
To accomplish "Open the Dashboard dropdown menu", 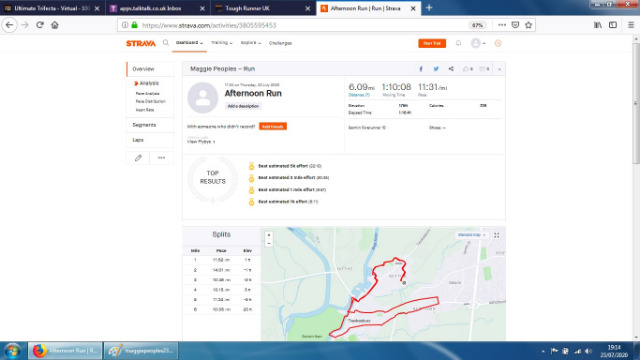I will point(189,43).
